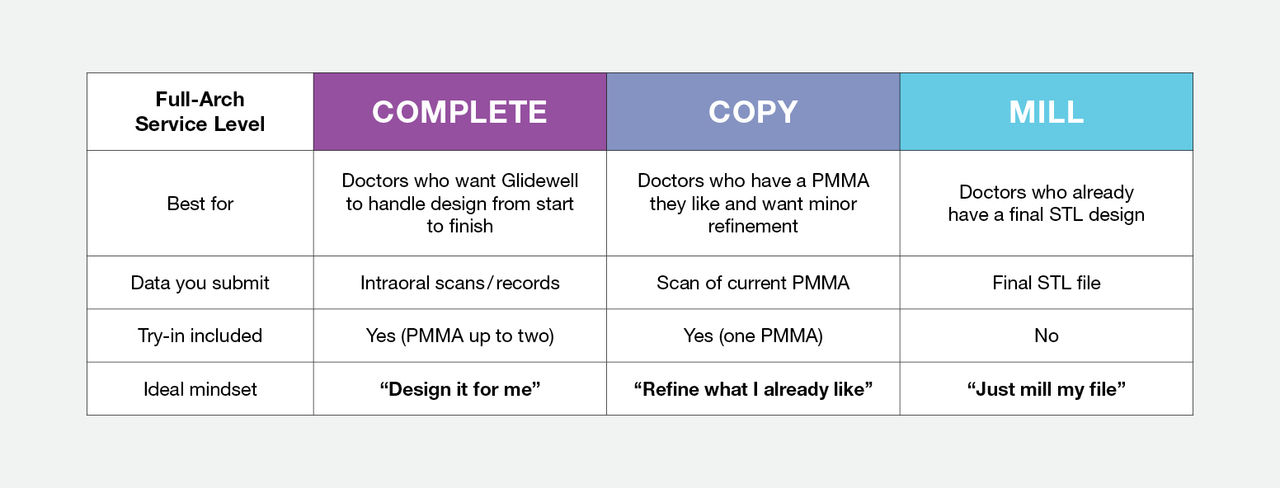Click Yes (one PMMA) cell
Image resolution: width=1280 pixels, height=488 pixels.
coord(753,336)
